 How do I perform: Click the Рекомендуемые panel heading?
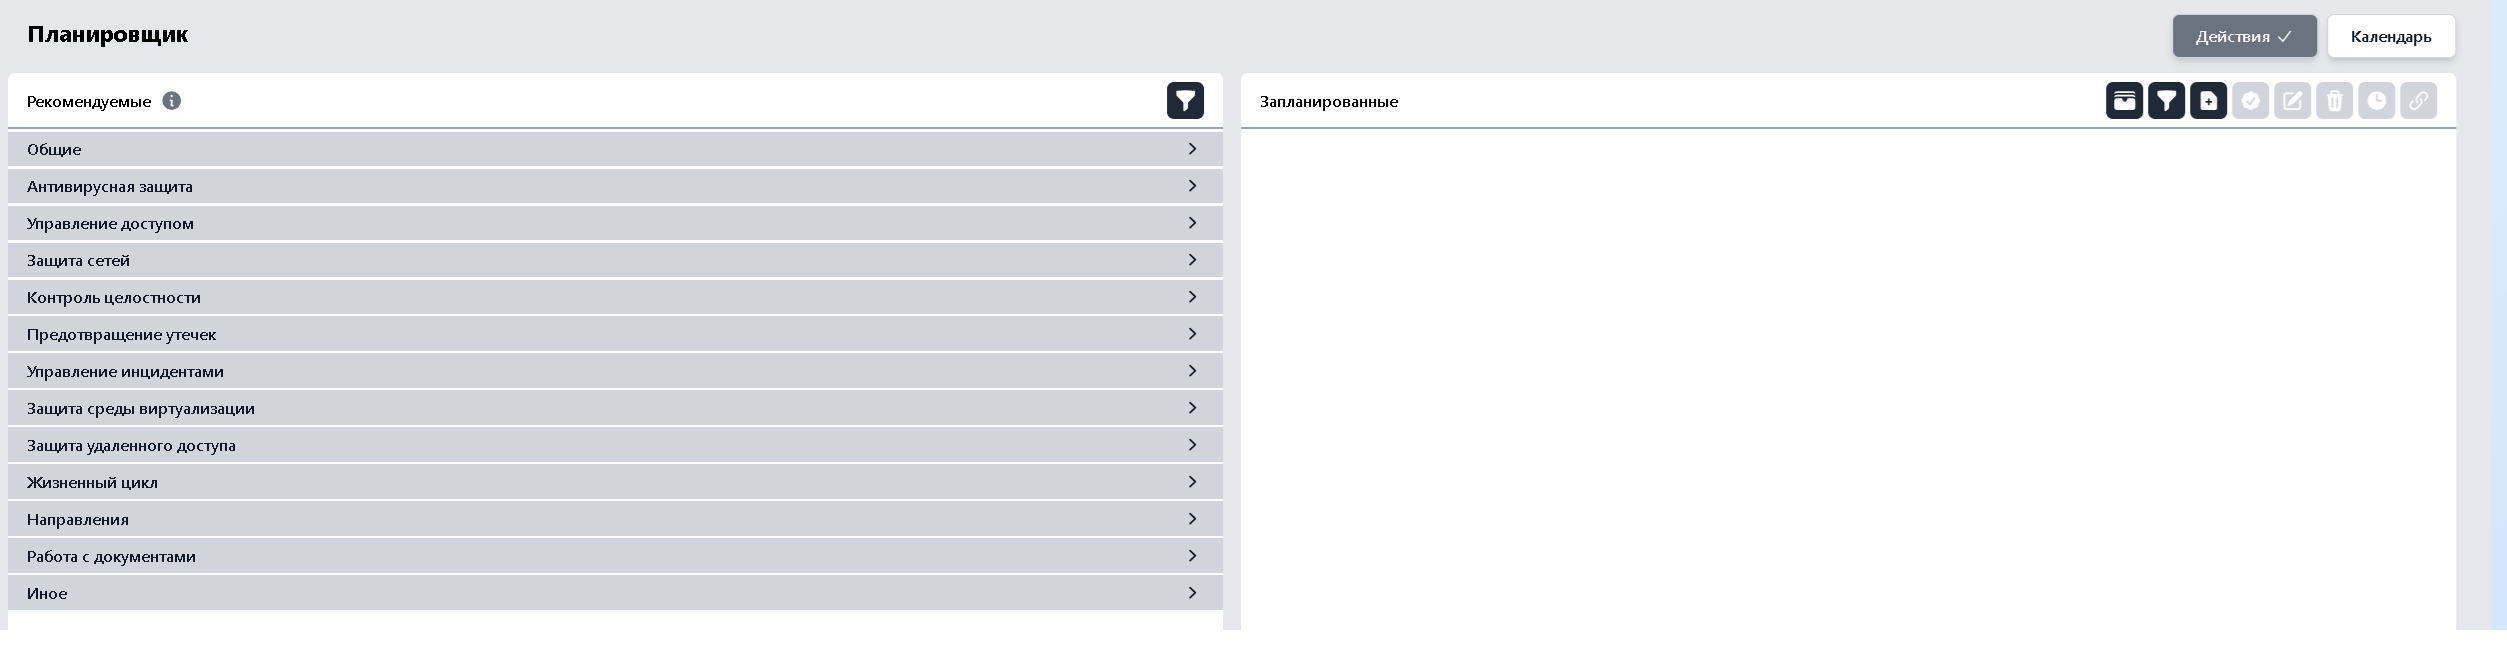coord(89,102)
